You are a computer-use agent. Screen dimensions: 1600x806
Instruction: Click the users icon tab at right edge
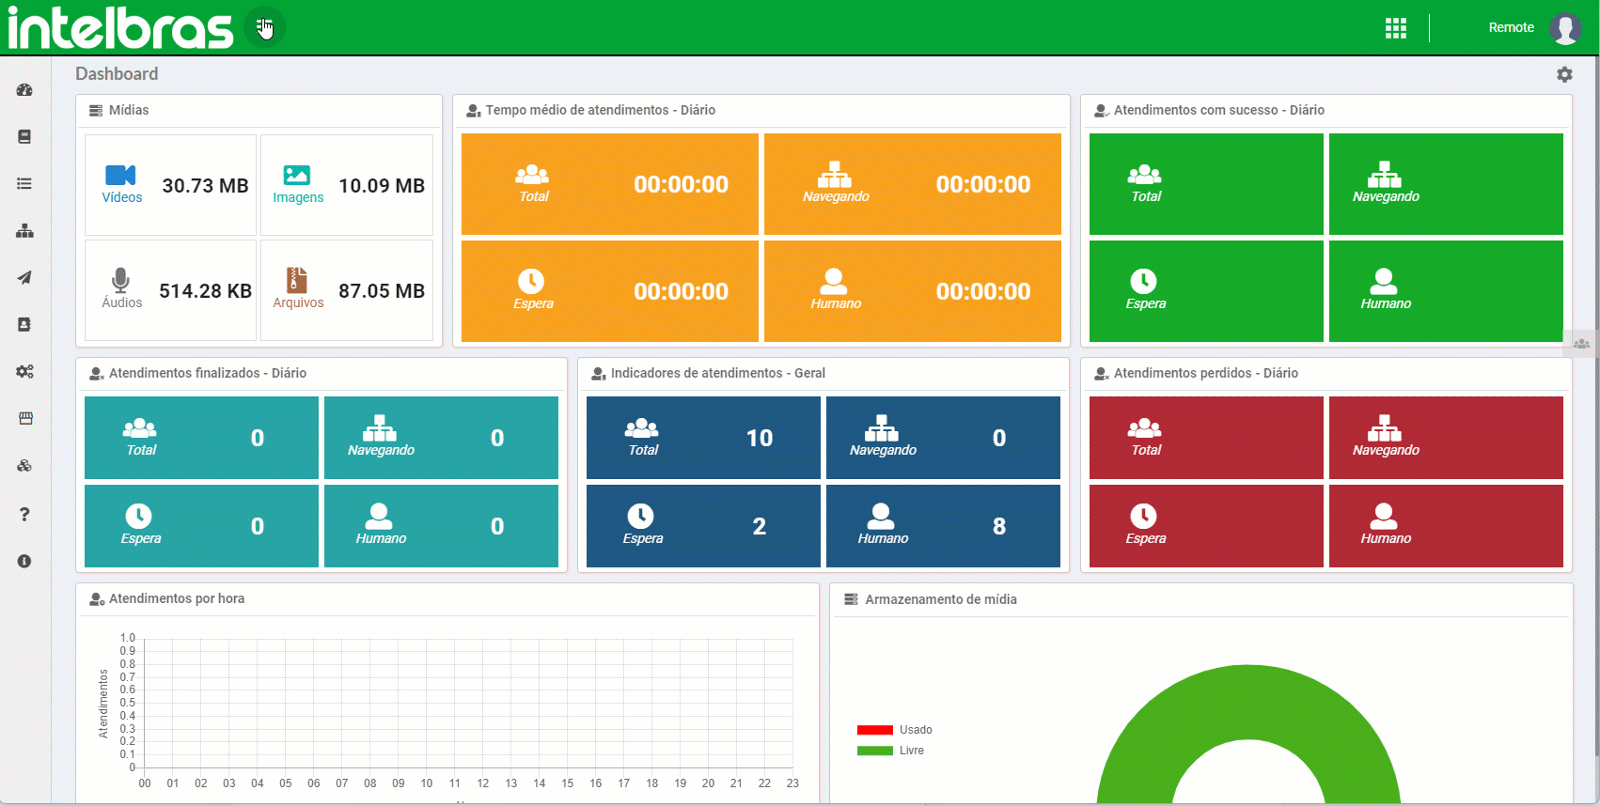point(1581,343)
